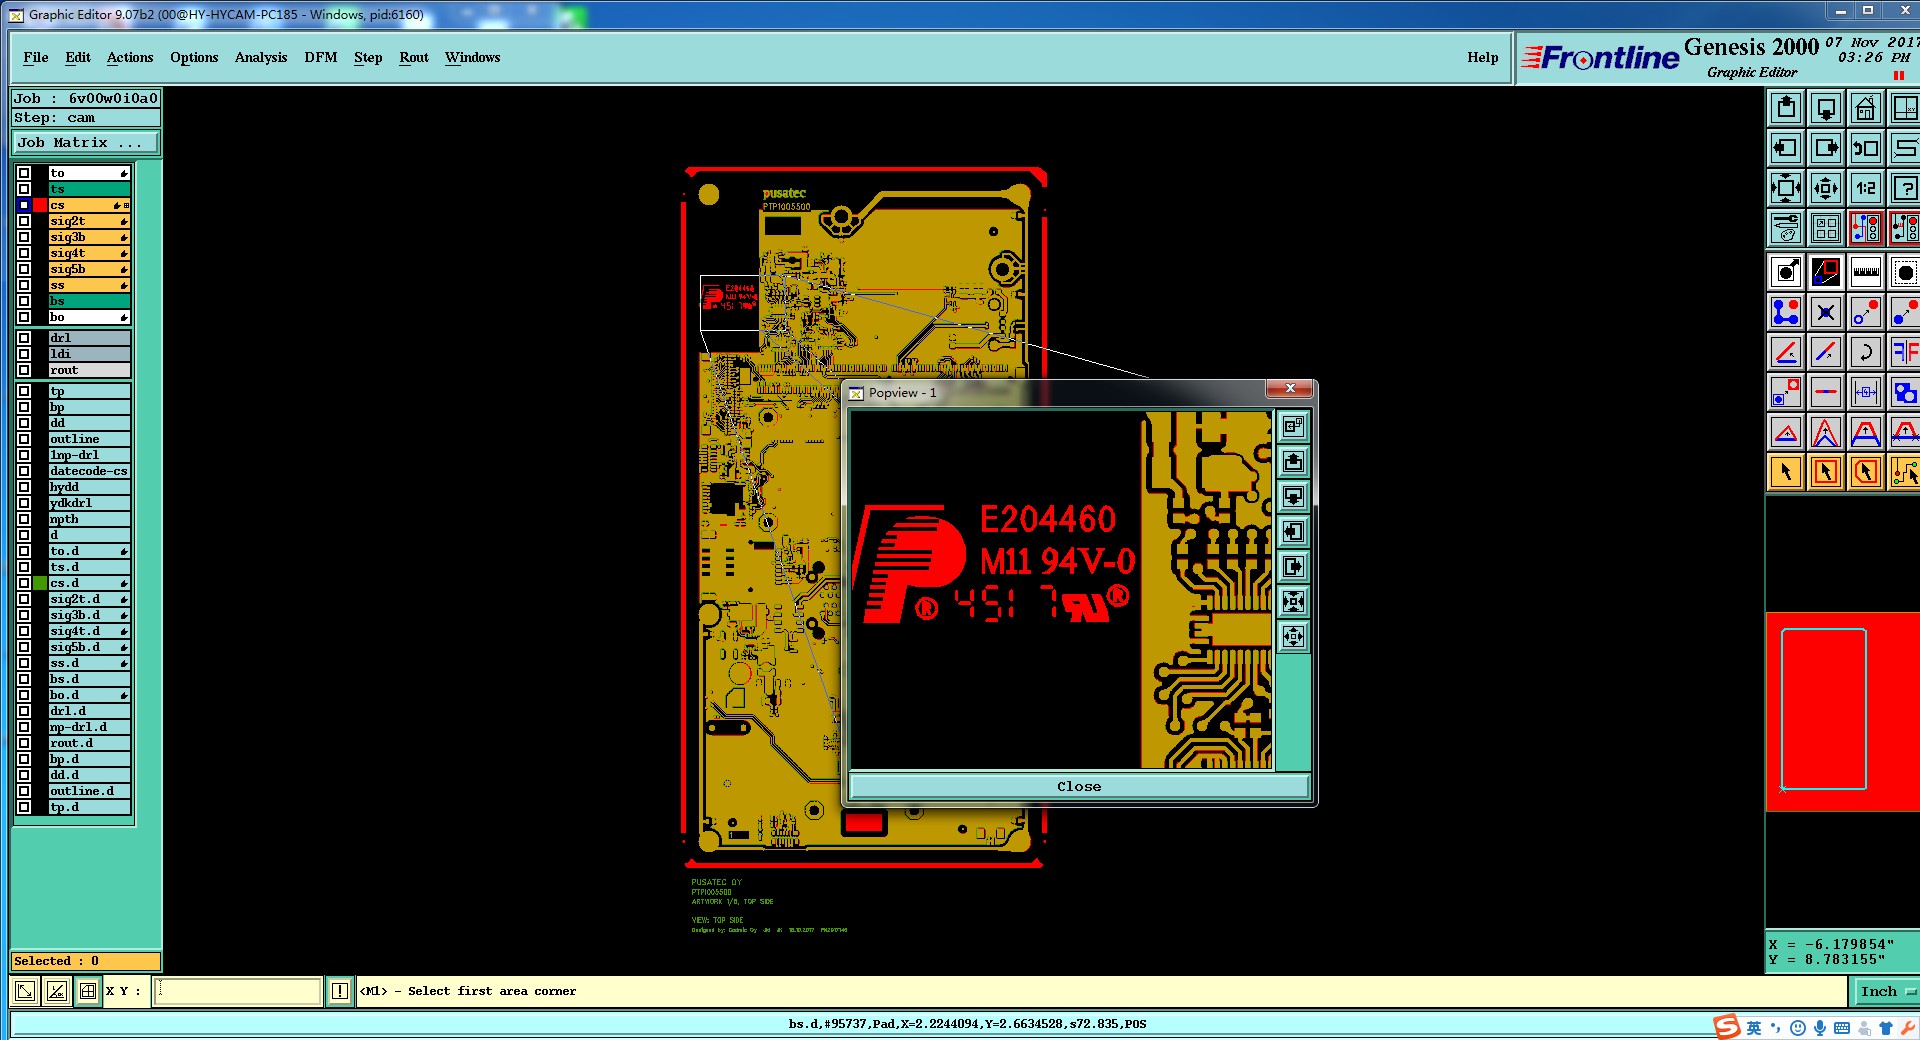This screenshot has height=1040, width=1920.
Task: Open the Edit menu
Action: [78, 57]
